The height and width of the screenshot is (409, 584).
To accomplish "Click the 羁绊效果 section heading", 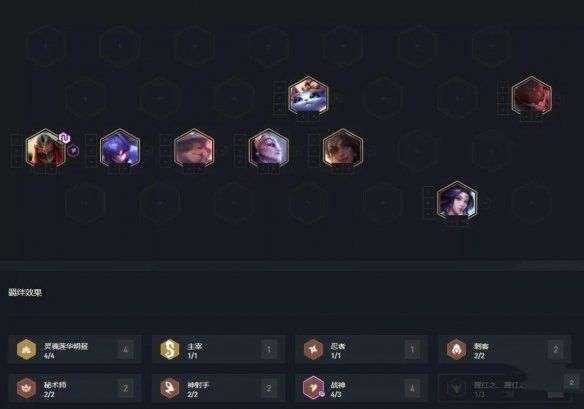I will click(25, 292).
